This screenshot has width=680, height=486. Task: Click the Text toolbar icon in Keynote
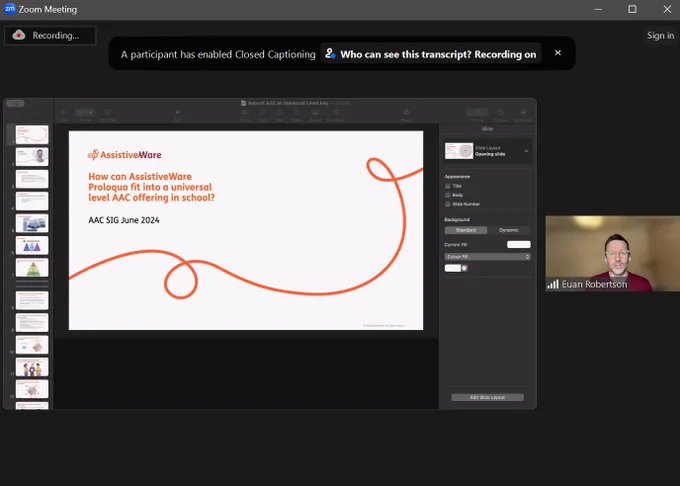279,112
